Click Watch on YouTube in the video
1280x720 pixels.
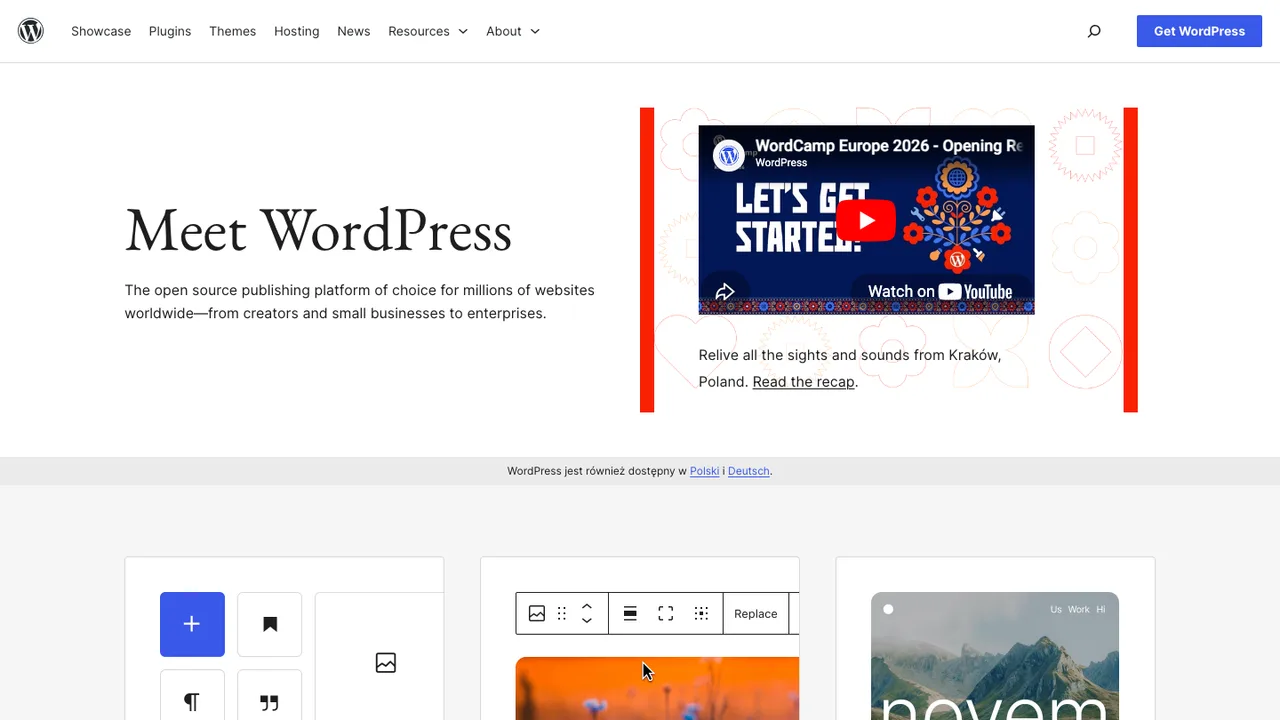tap(940, 291)
